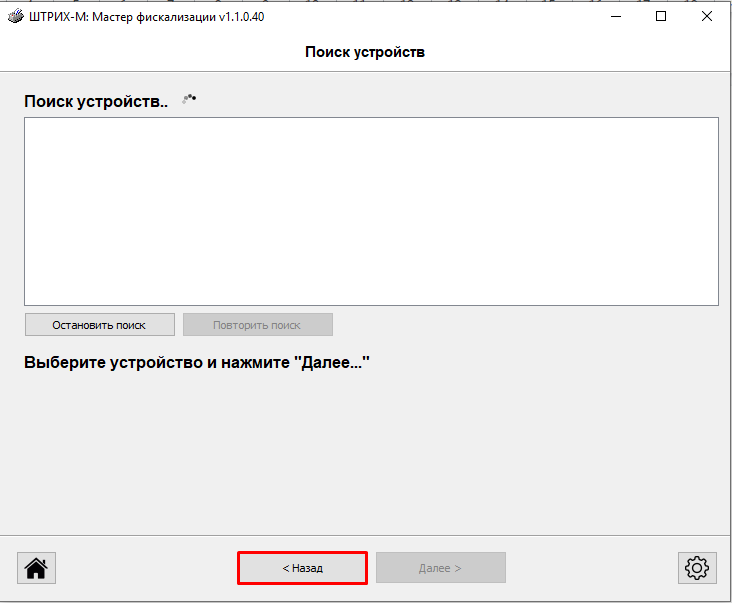Click empty title bar space left of minimize
The height and width of the screenshot is (603, 732).
point(450,17)
